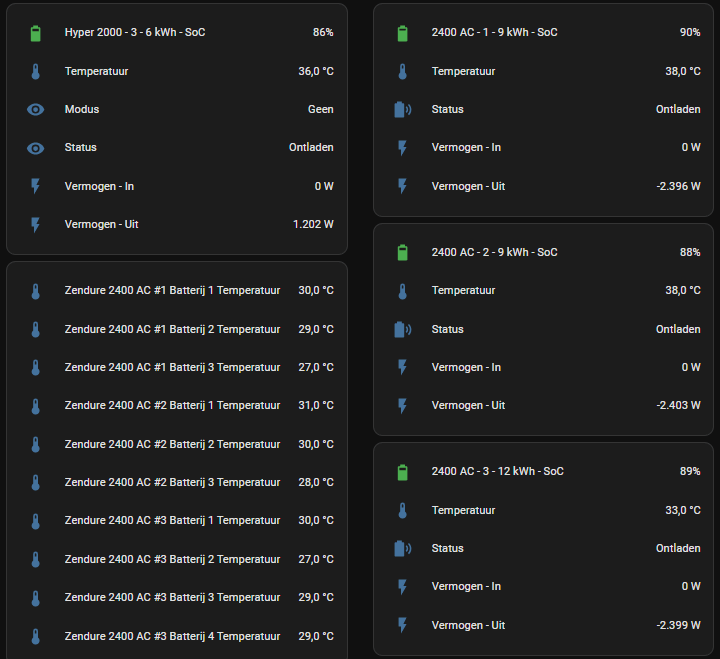
Task: Click the 88% SoC value
Action: click(690, 252)
